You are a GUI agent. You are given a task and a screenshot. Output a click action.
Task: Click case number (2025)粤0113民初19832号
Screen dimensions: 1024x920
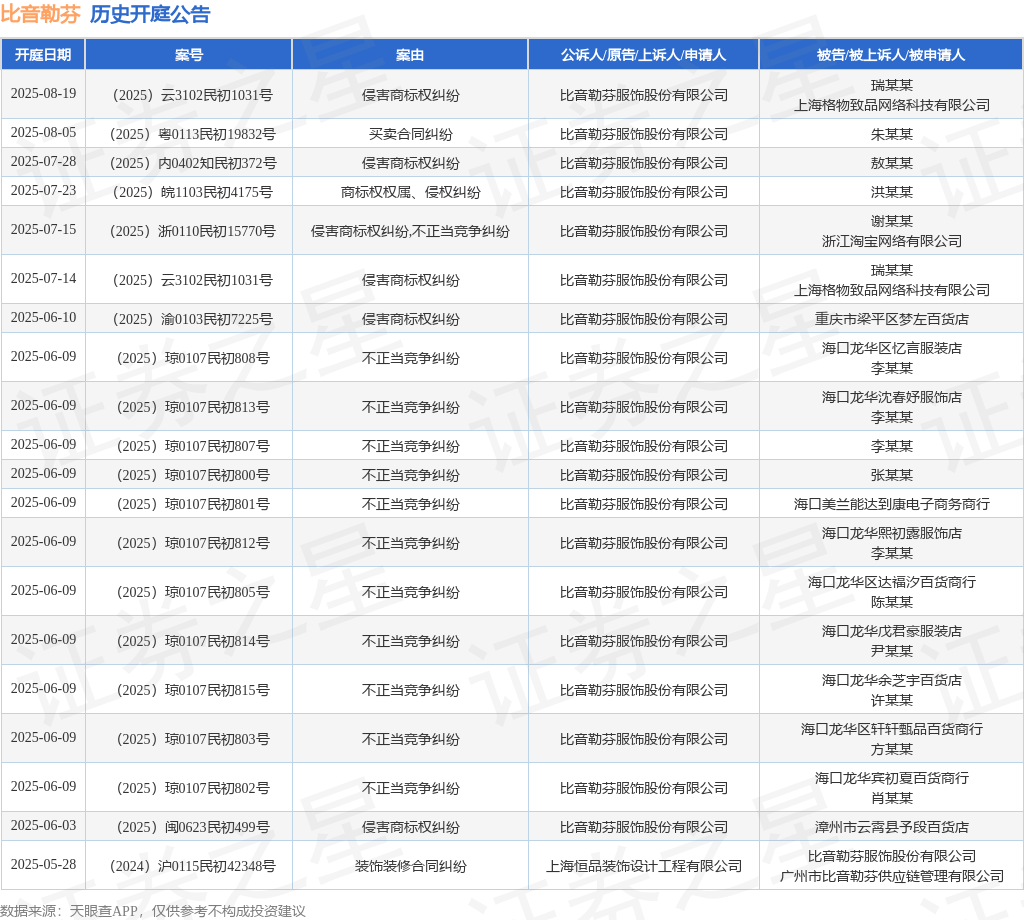193,135
